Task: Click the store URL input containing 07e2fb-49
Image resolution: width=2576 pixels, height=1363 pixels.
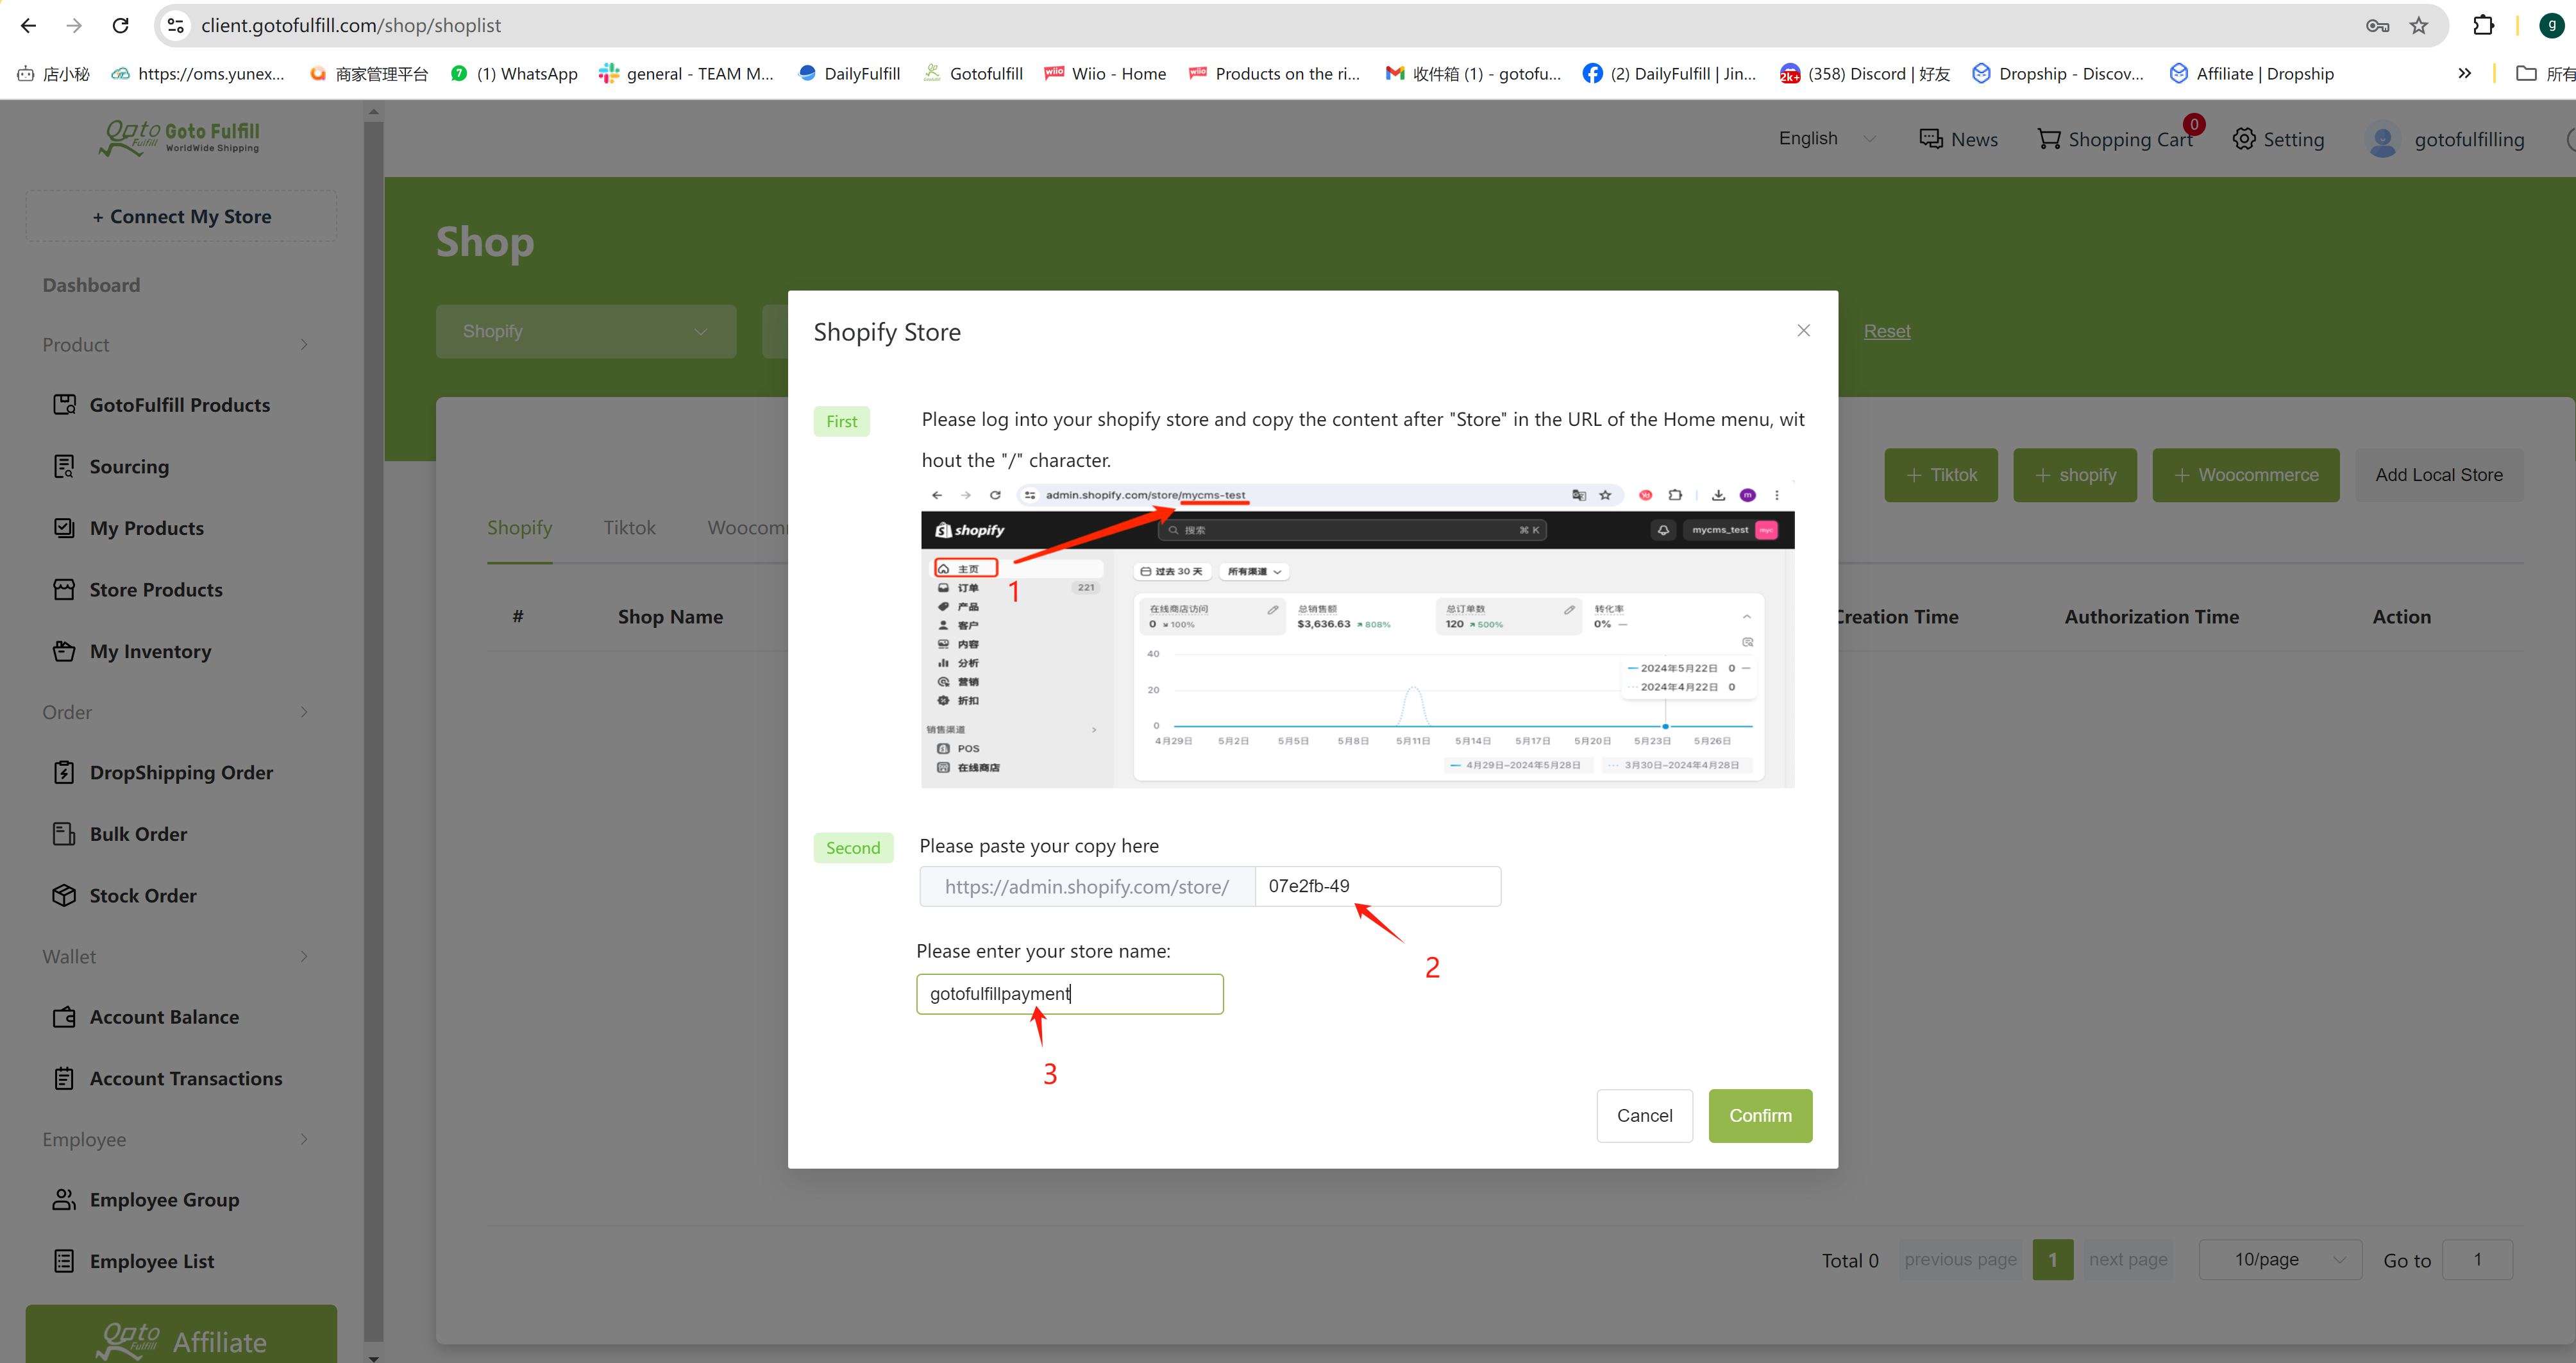Action: coord(1377,886)
